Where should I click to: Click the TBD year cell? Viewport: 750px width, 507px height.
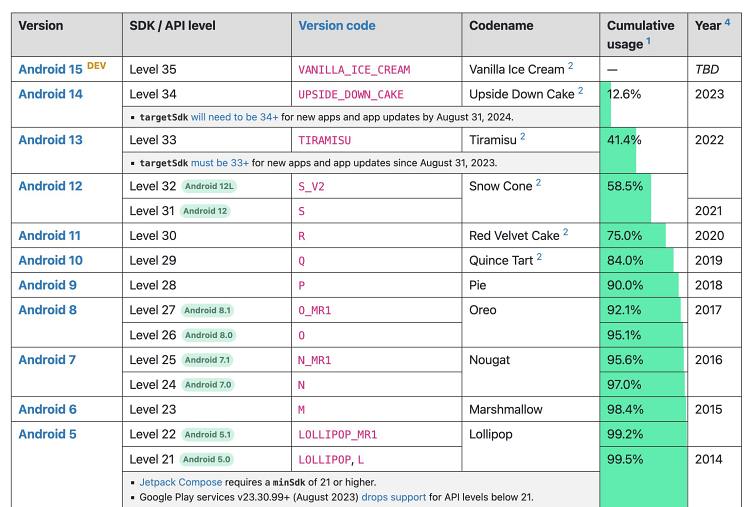click(x=715, y=69)
